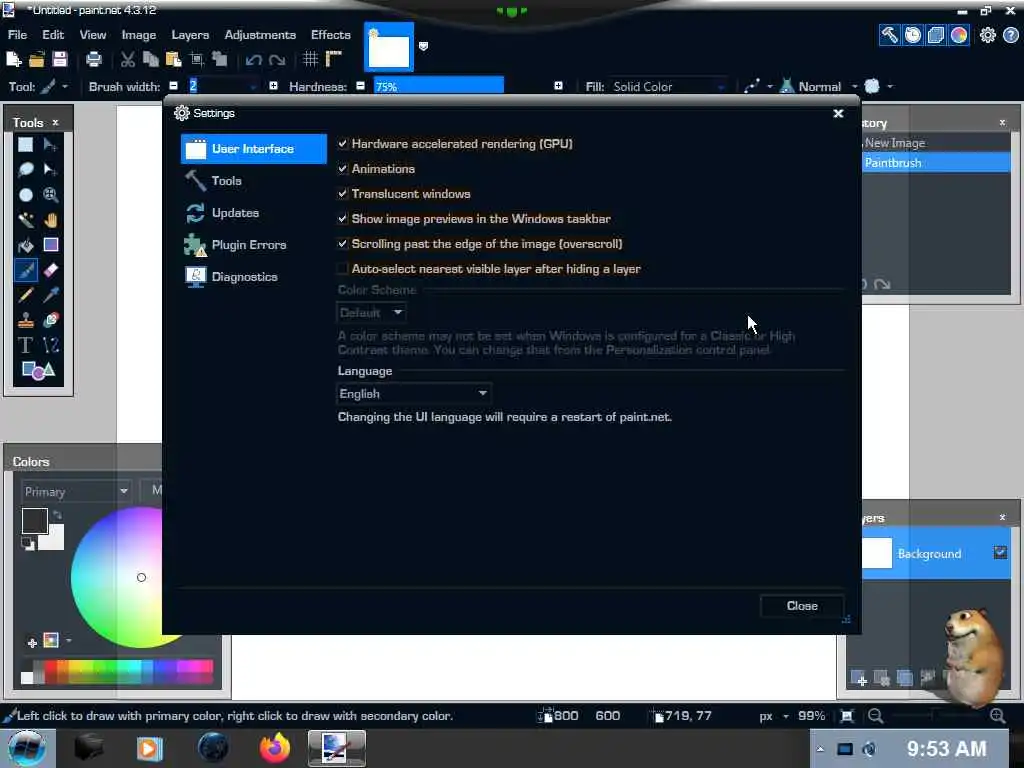This screenshot has width=1024, height=768.
Task: Toggle the Colors window wheel icon
Action: pos(959,35)
